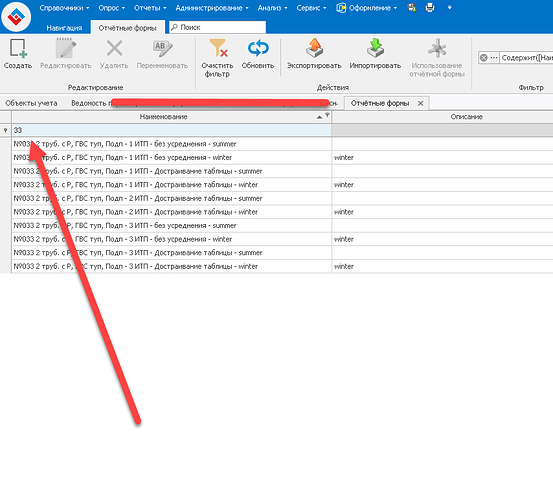Clear the filter expression with the round X icon

(484, 58)
